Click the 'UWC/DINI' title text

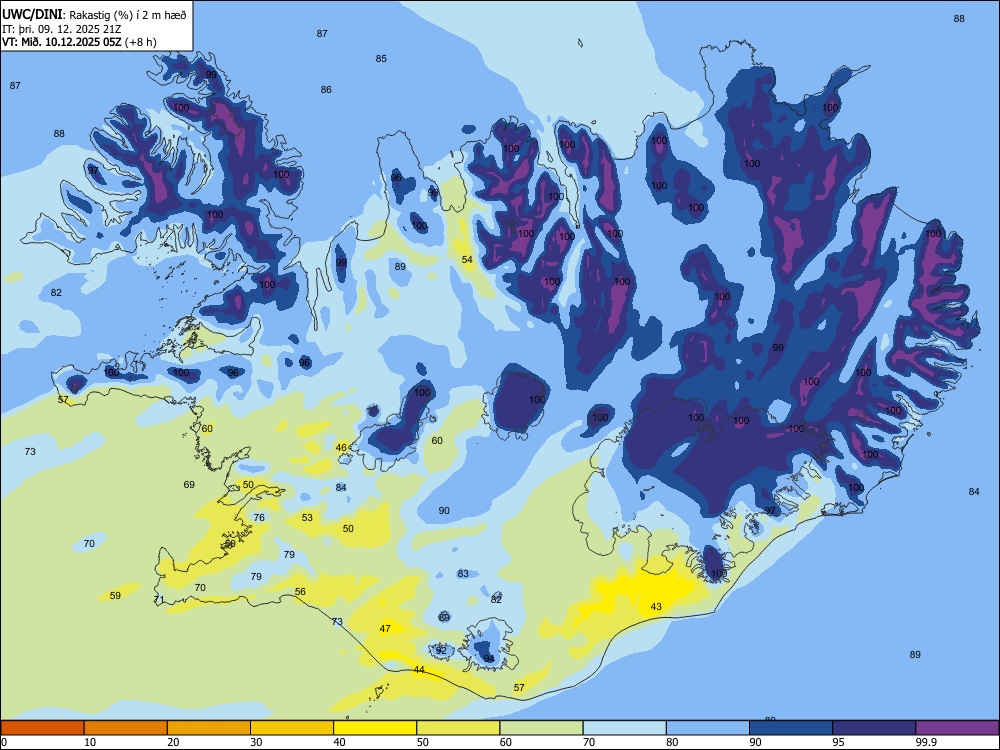pyautogui.click(x=33, y=15)
